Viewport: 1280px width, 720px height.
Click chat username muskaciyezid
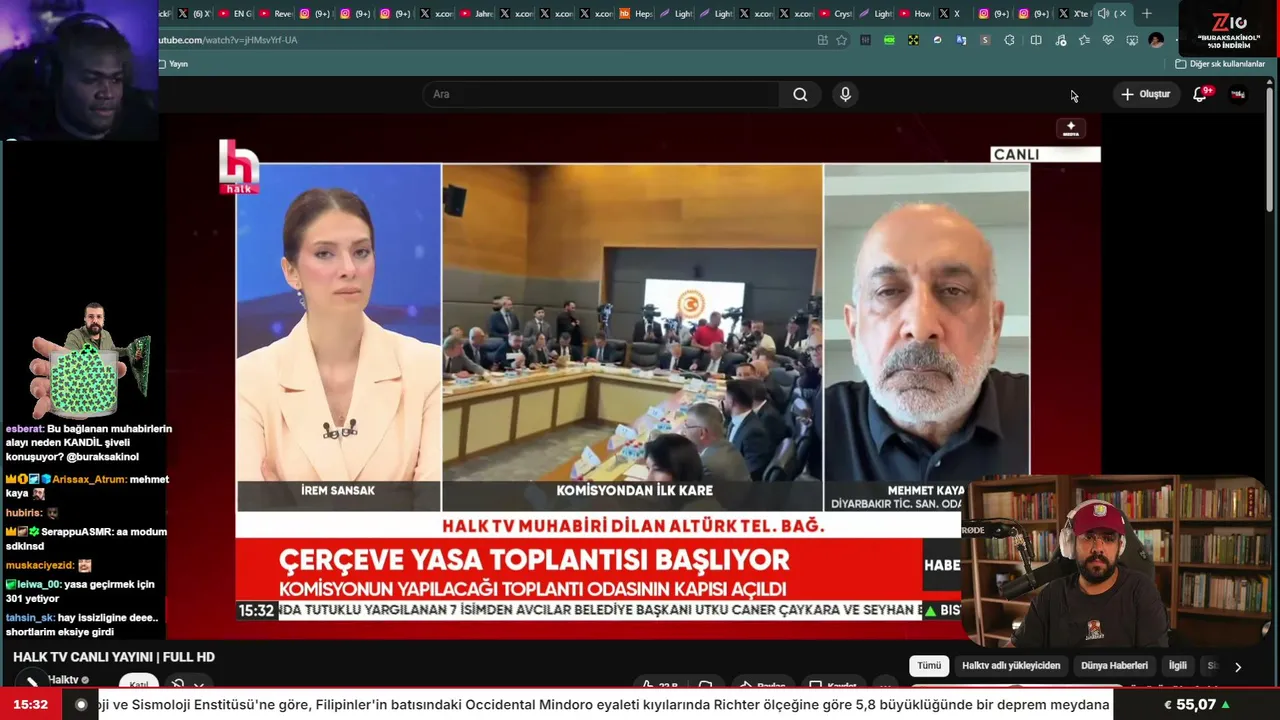[40, 565]
